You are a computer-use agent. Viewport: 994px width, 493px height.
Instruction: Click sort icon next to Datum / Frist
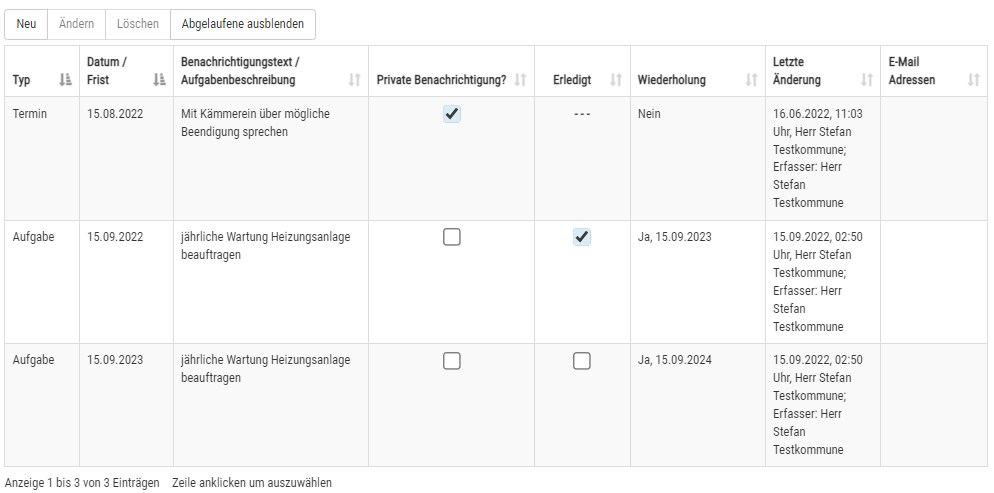click(159, 80)
